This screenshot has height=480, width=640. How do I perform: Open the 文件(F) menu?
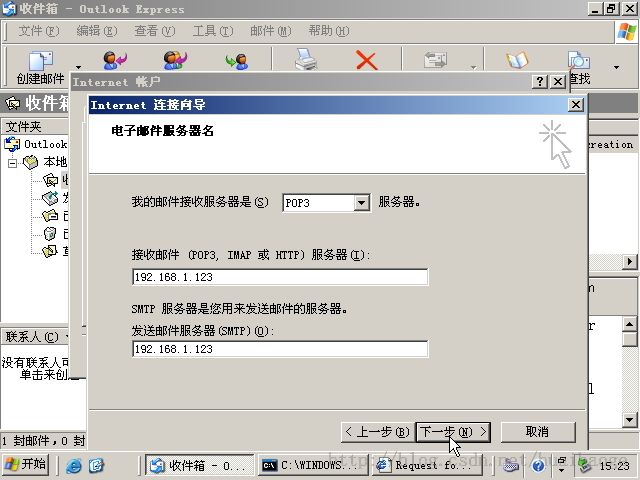(39, 31)
